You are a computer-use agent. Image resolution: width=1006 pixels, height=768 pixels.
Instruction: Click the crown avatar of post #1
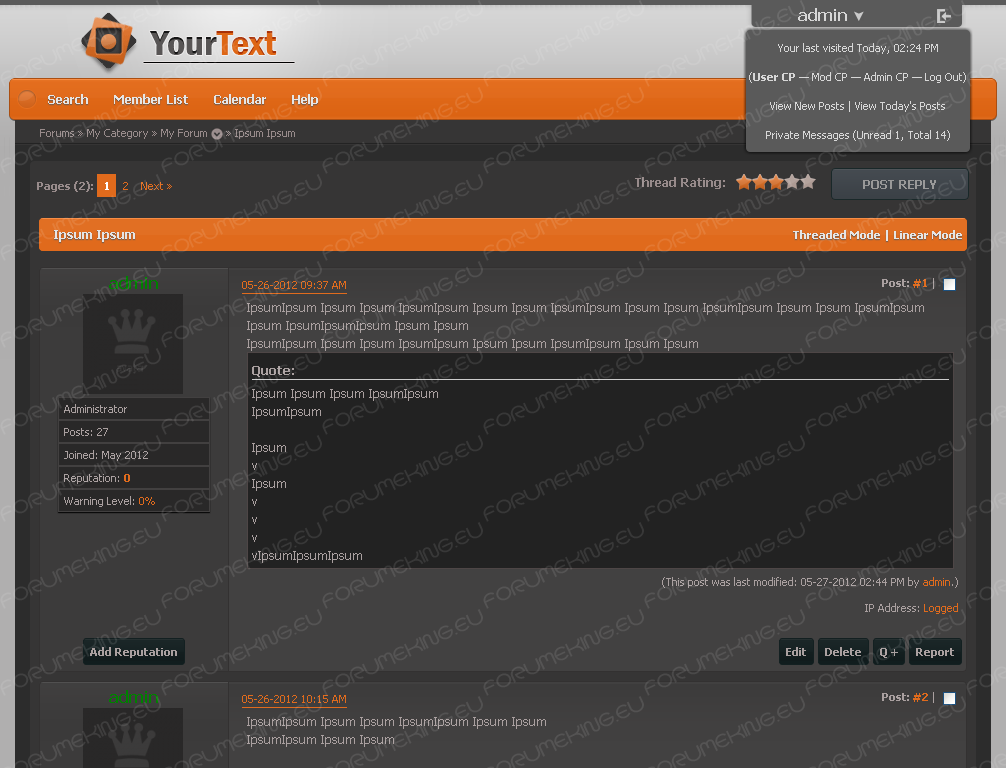133,343
